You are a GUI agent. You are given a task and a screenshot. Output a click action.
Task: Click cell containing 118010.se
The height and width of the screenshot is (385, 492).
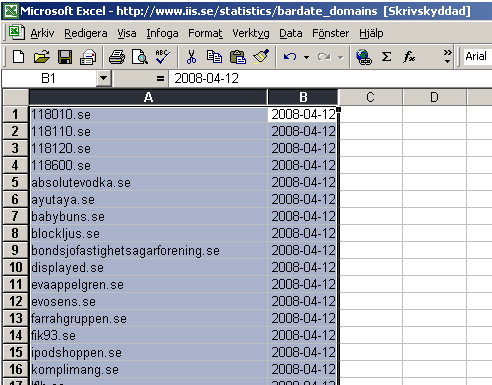[x=148, y=114]
